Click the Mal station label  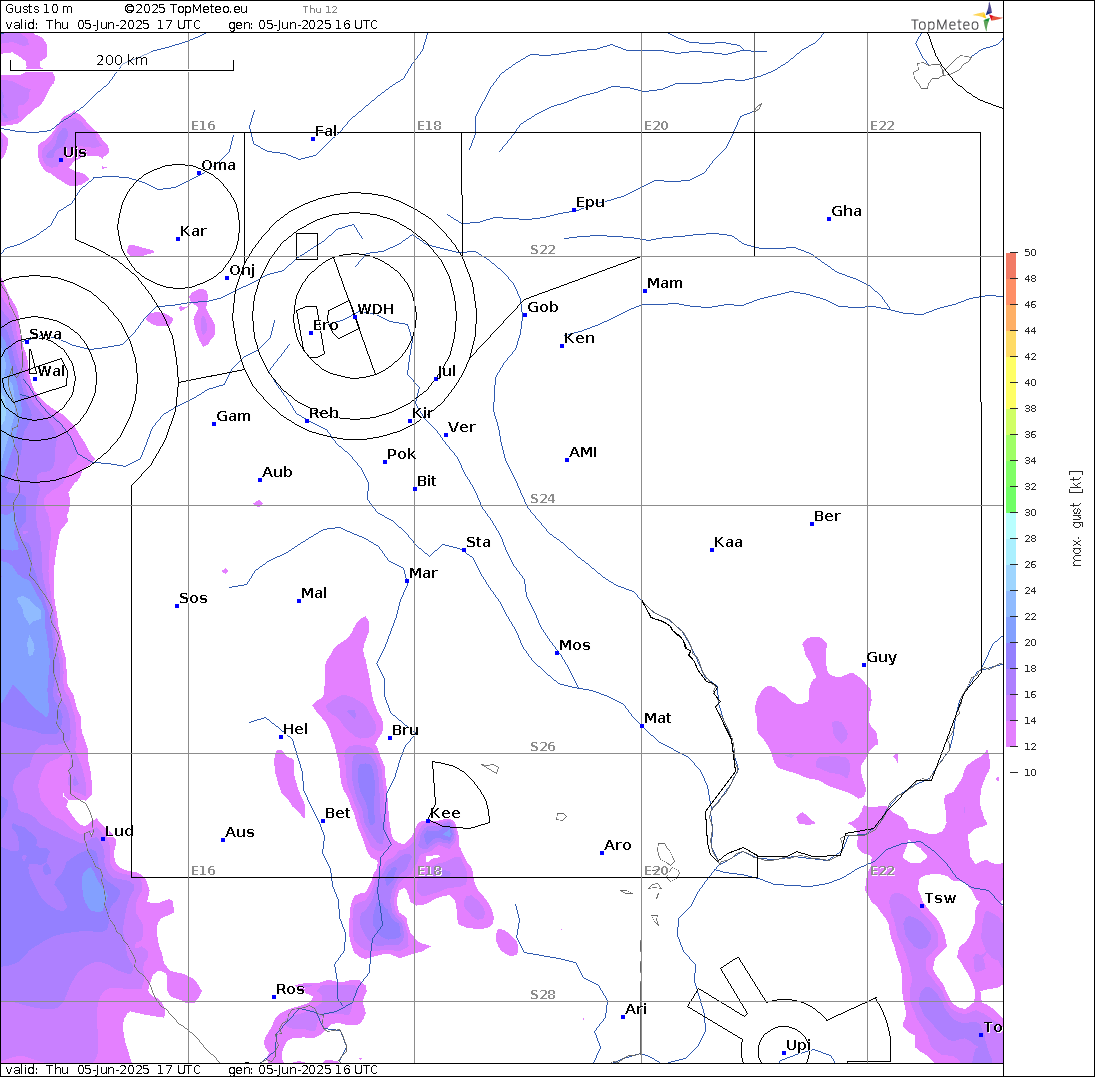click(x=314, y=593)
